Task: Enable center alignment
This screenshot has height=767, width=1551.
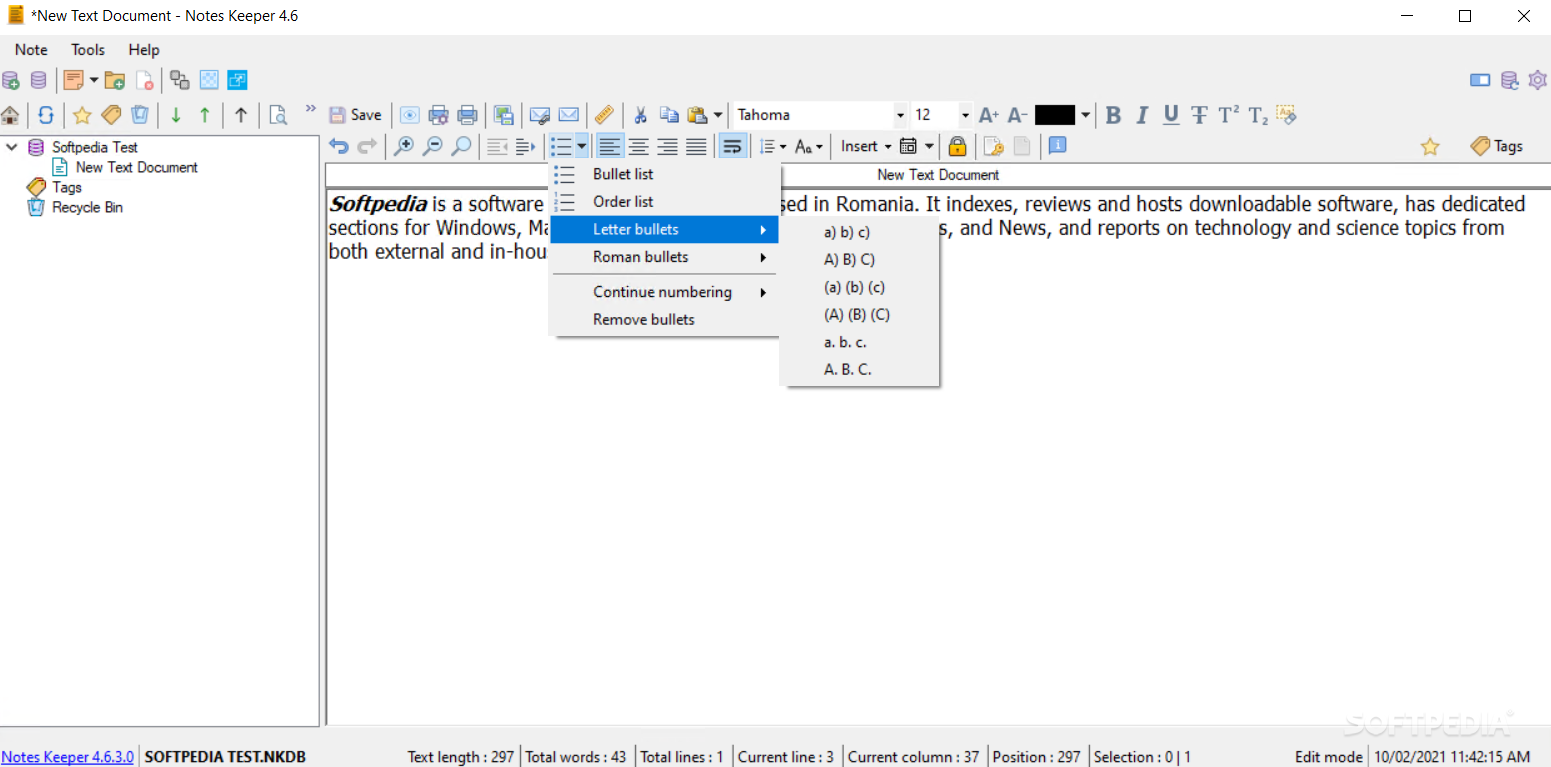Action: [638, 146]
